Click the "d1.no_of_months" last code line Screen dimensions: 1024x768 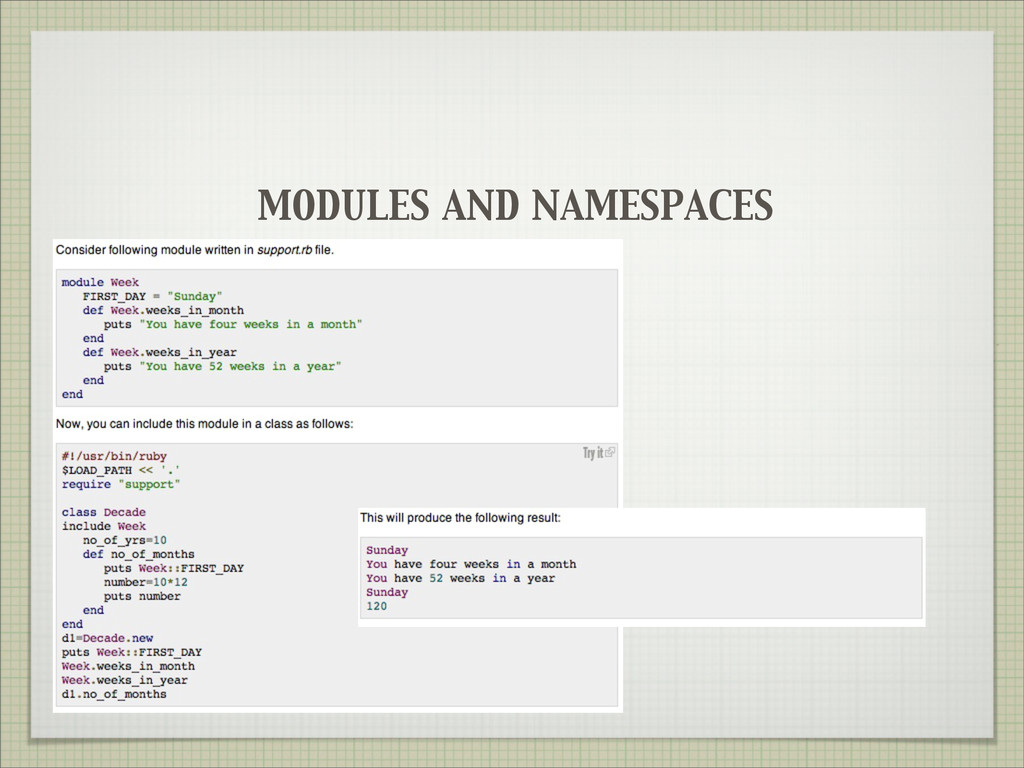pos(114,694)
